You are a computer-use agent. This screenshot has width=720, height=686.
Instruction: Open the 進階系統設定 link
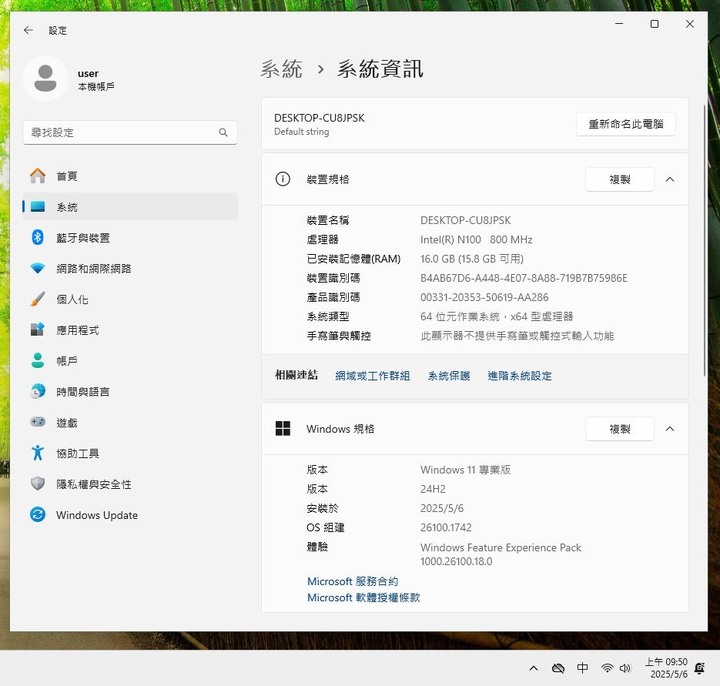click(519, 376)
